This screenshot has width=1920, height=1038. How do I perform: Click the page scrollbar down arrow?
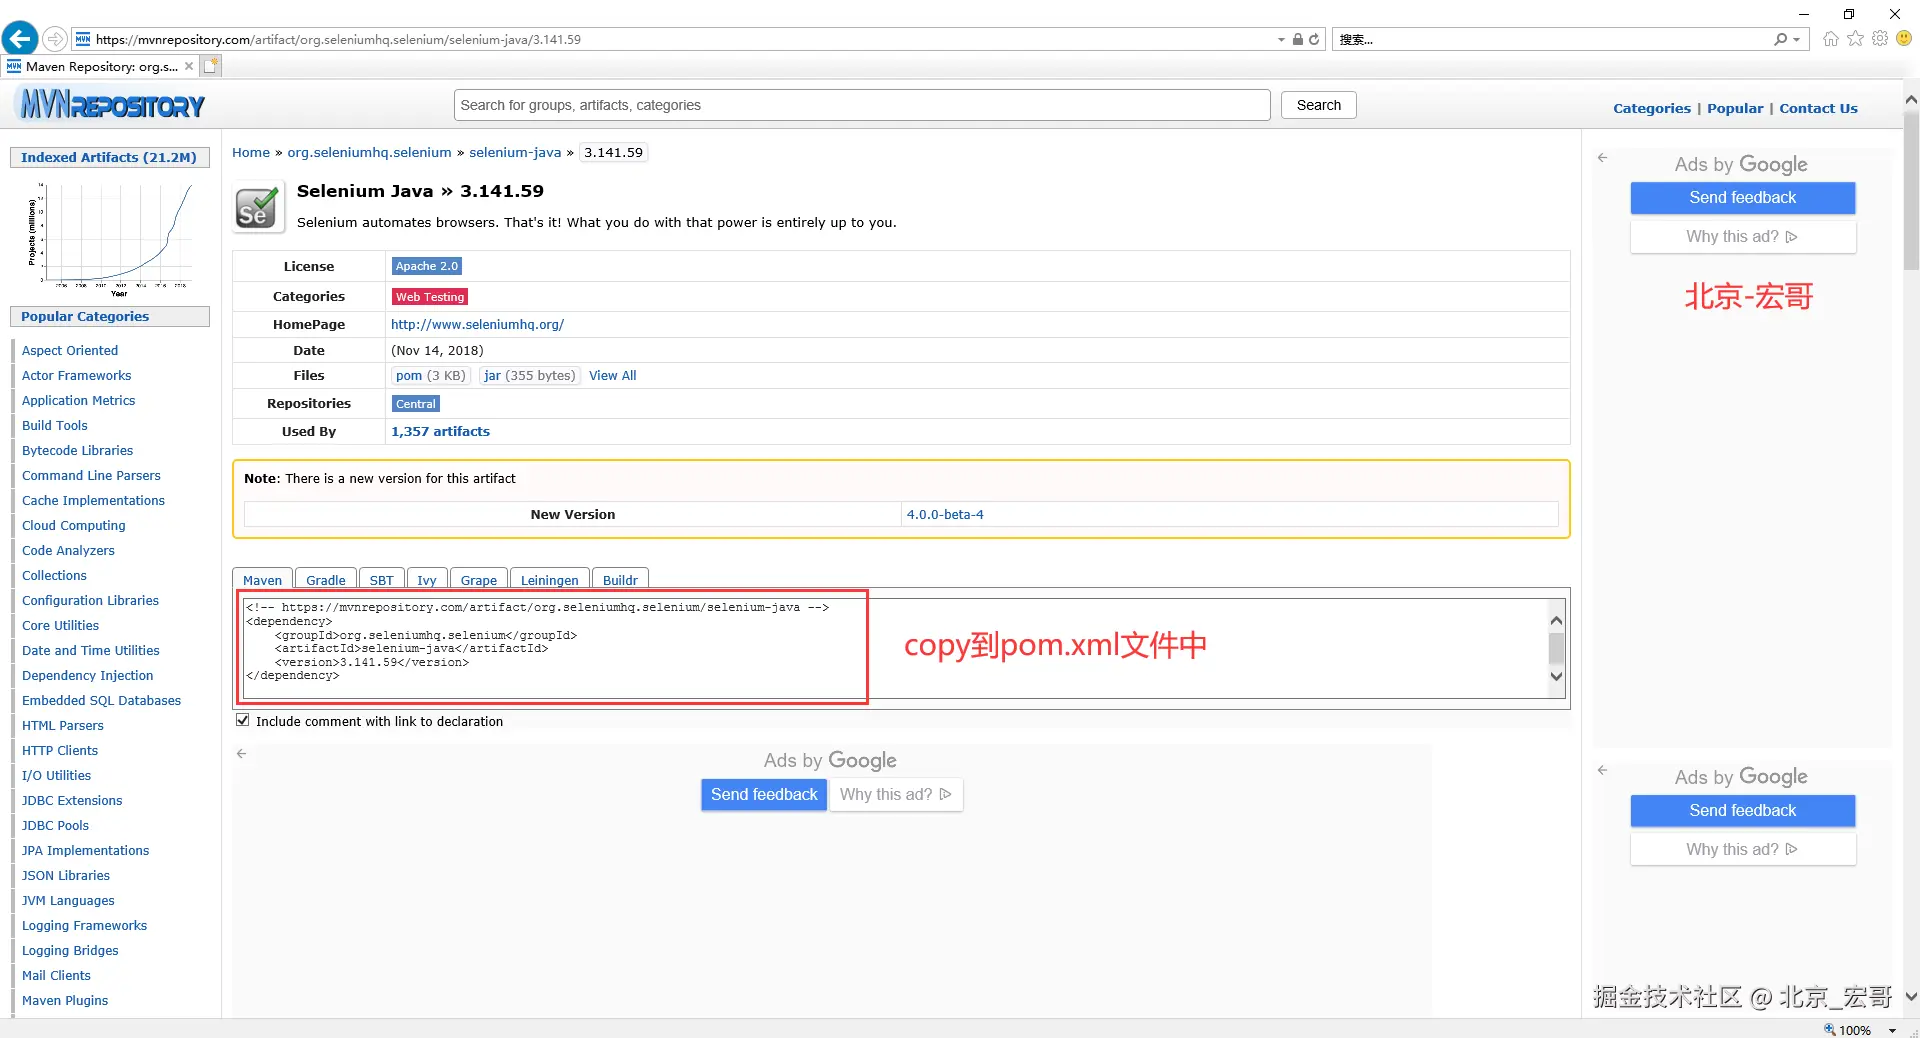pos(1911,997)
